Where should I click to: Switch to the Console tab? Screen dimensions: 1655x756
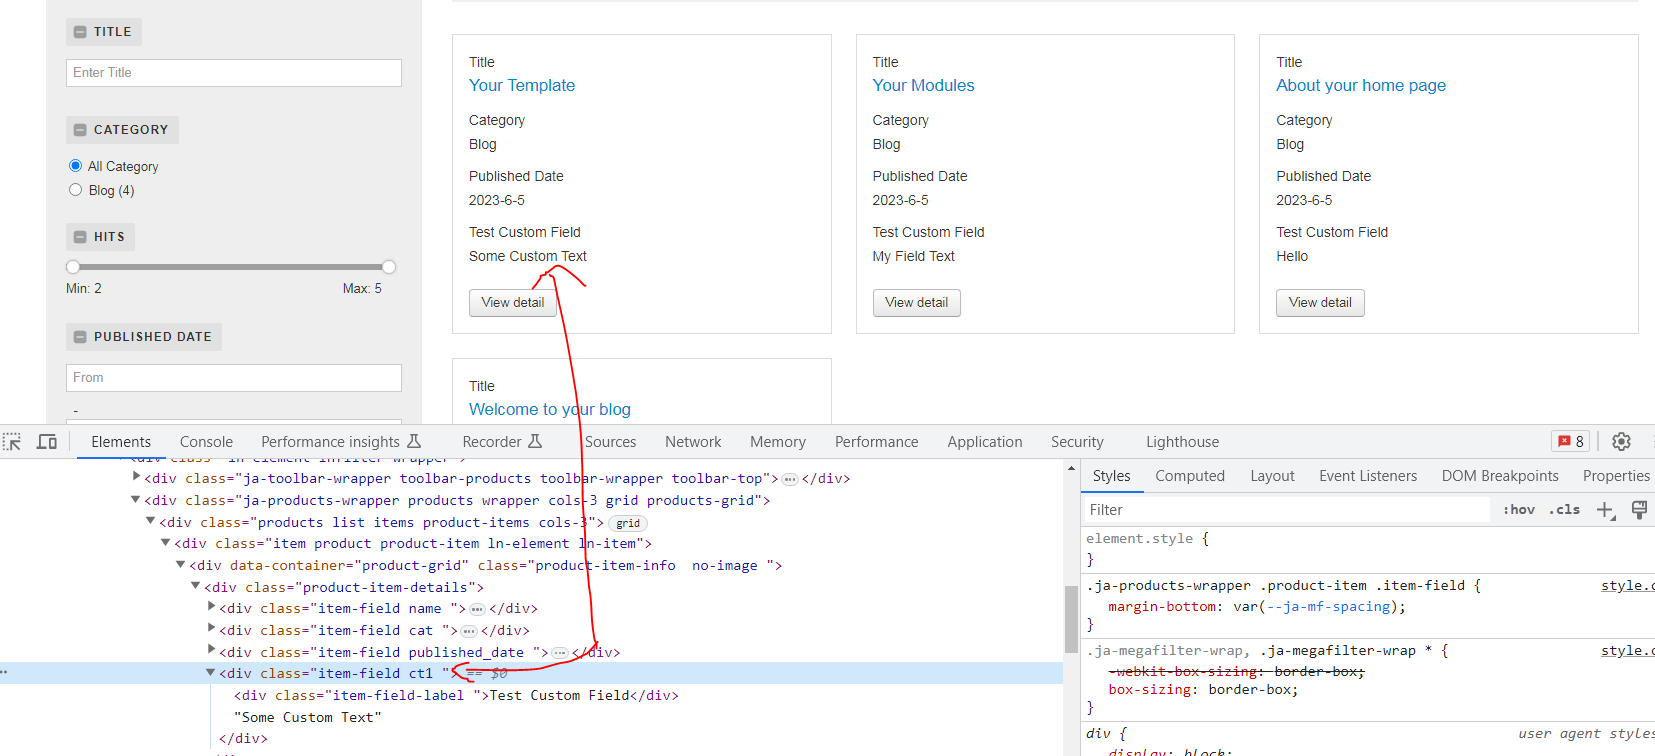click(x=206, y=442)
